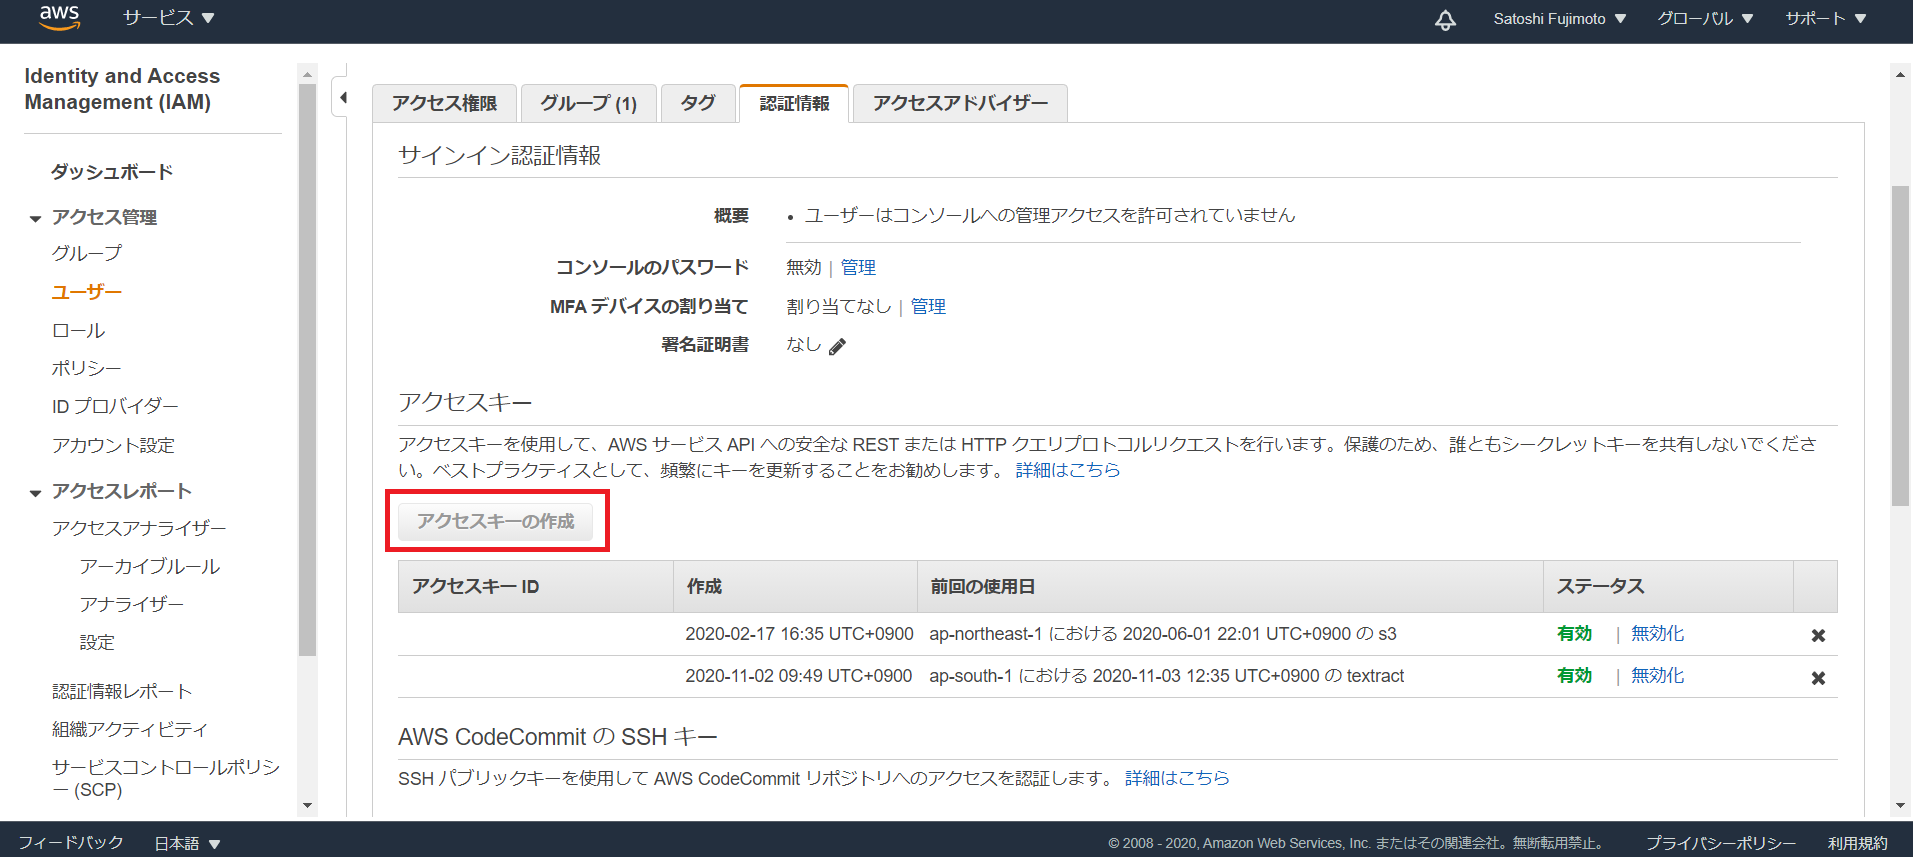Open the サービス dropdown menu
The height and width of the screenshot is (857, 1913).
[x=168, y=18]
